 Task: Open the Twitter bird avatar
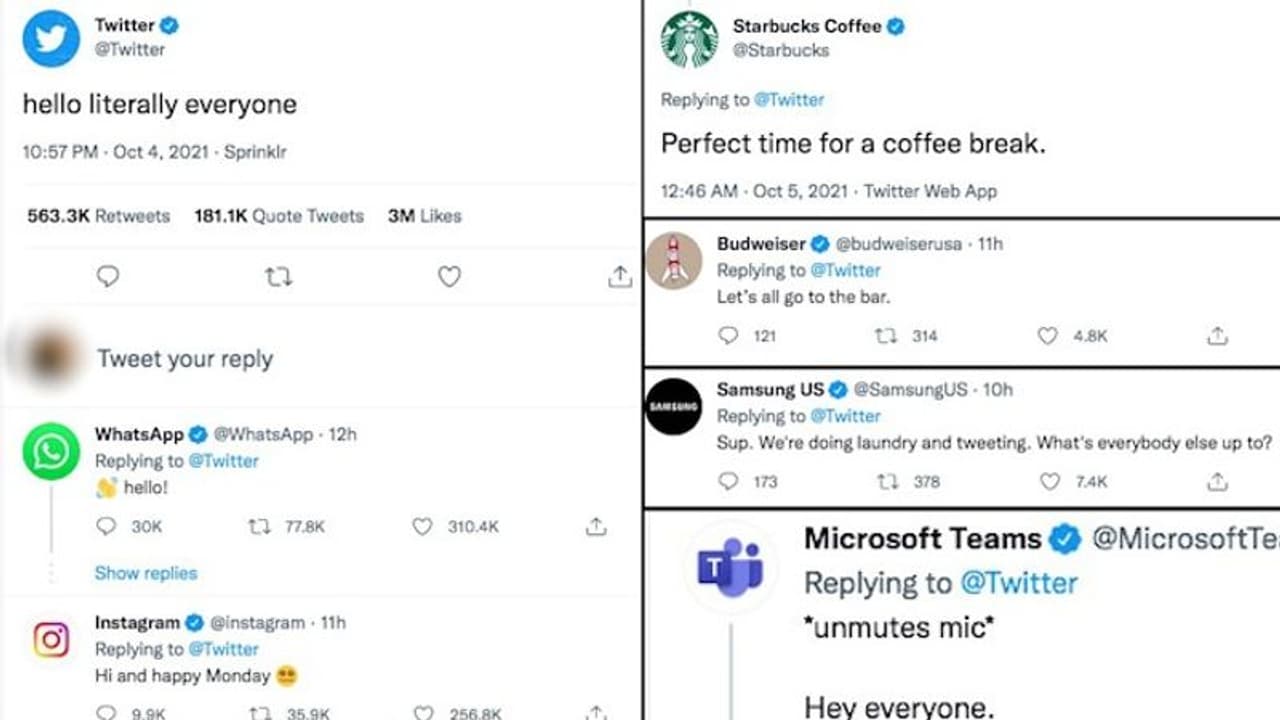pyautogui.click(x=50, y=38)
